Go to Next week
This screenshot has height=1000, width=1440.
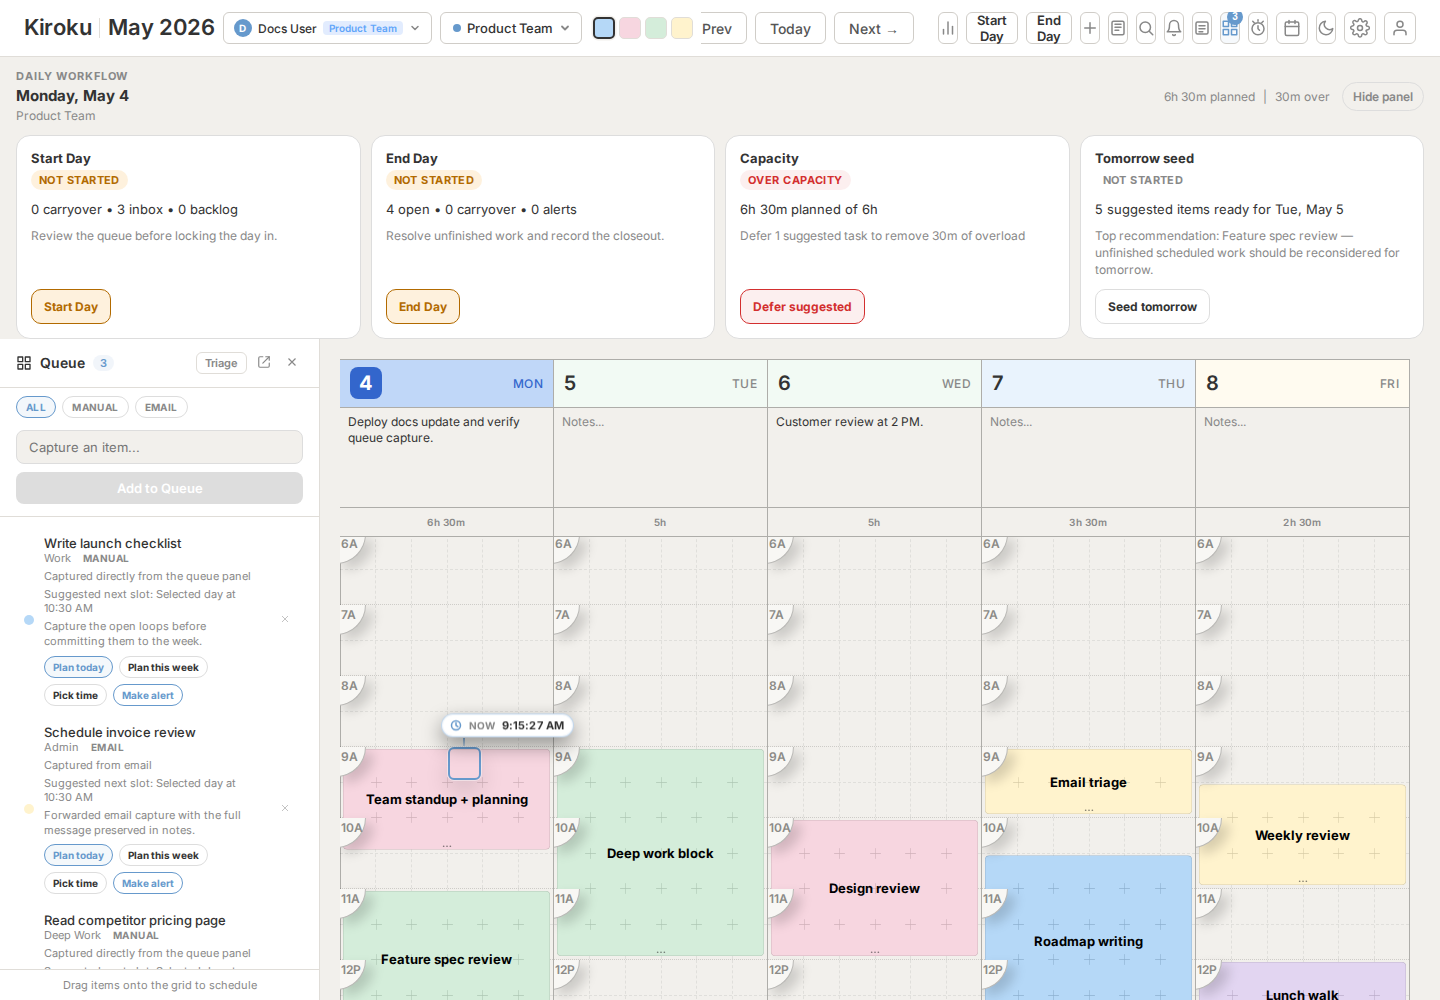coord(873,28)
